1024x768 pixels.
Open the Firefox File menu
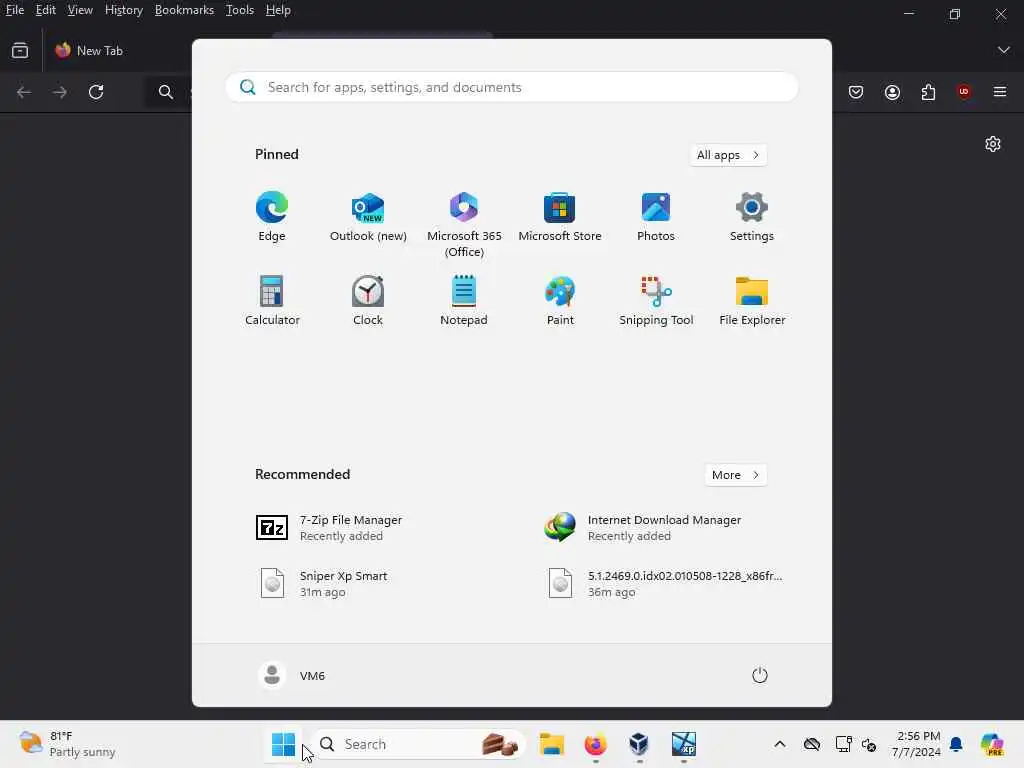pos(14,10)
